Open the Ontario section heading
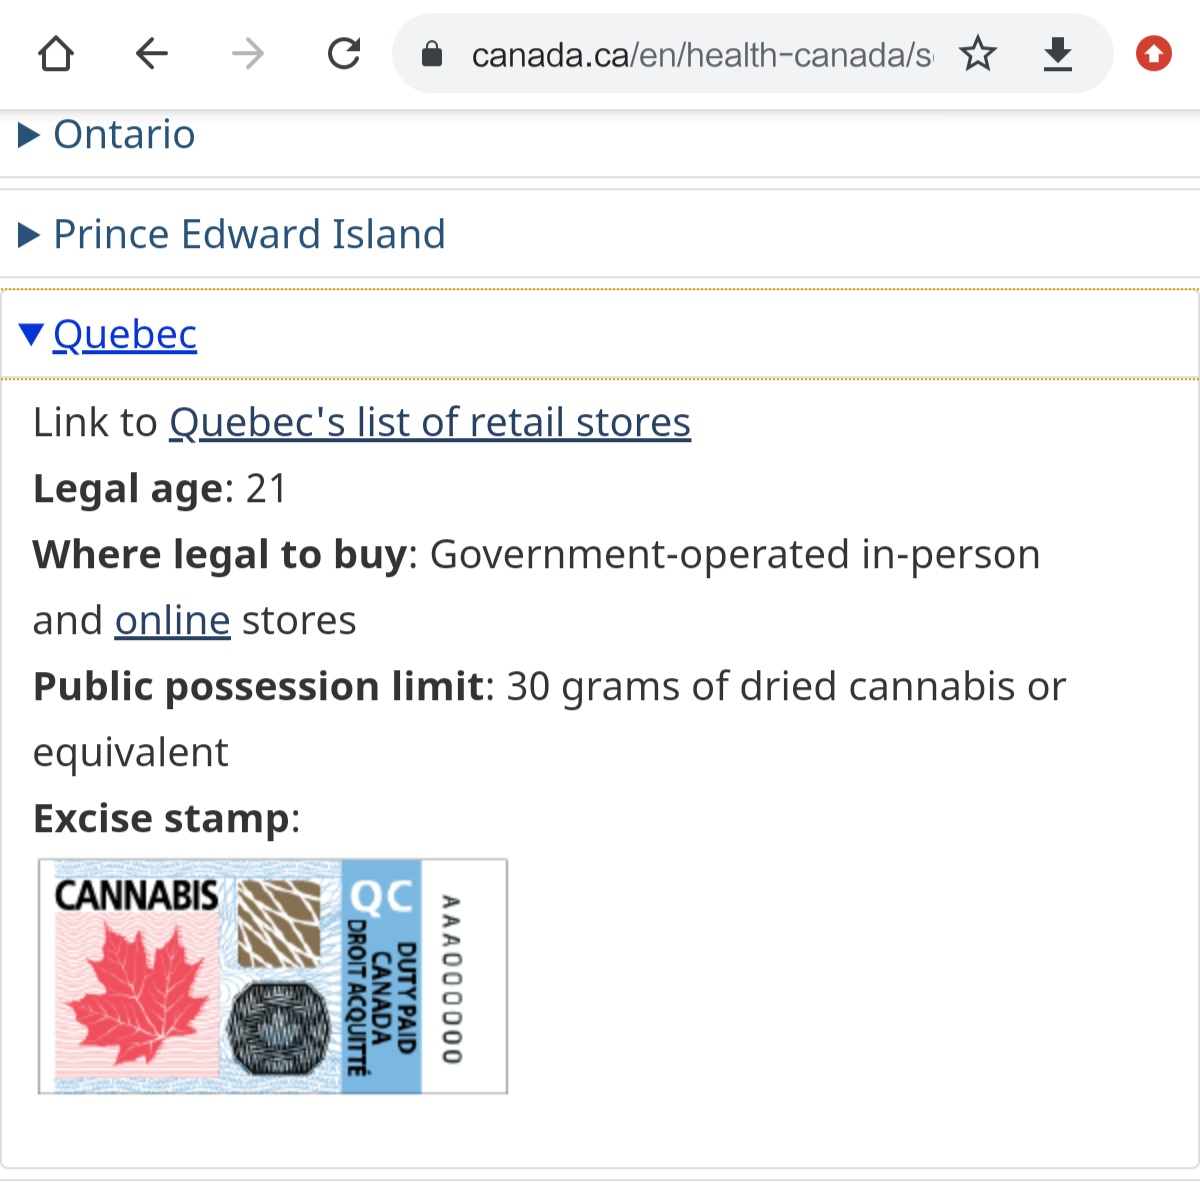Viewport: 1200px width, 1182px height. coord(124,134)
